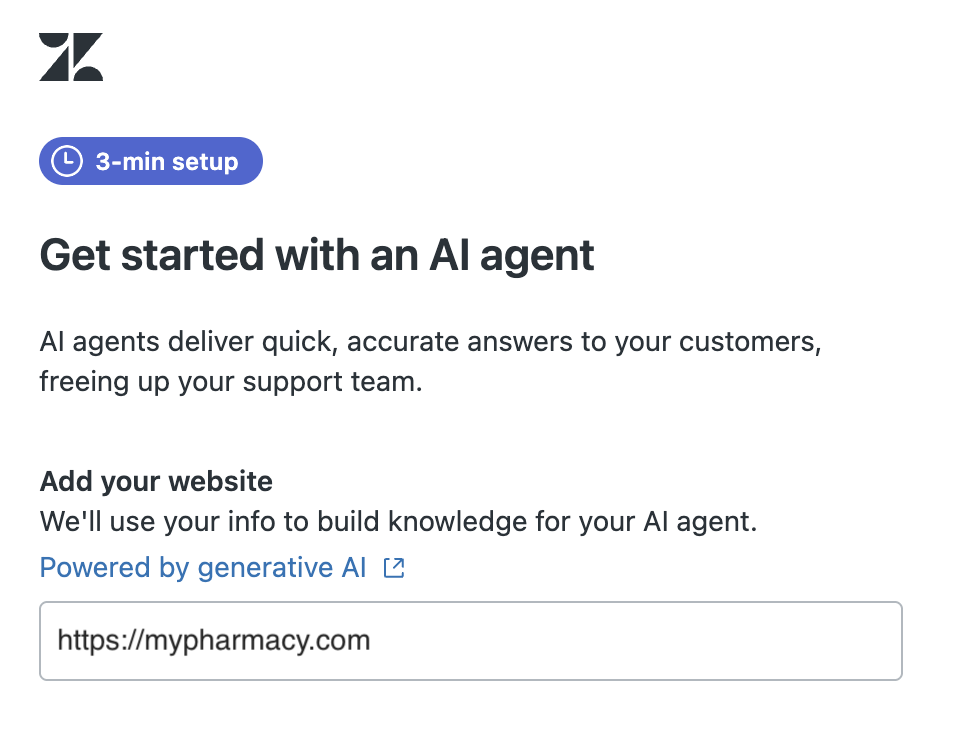This screenshot has height=742, width=958.
Task: Click empty right side of website field
Action: 700,641
